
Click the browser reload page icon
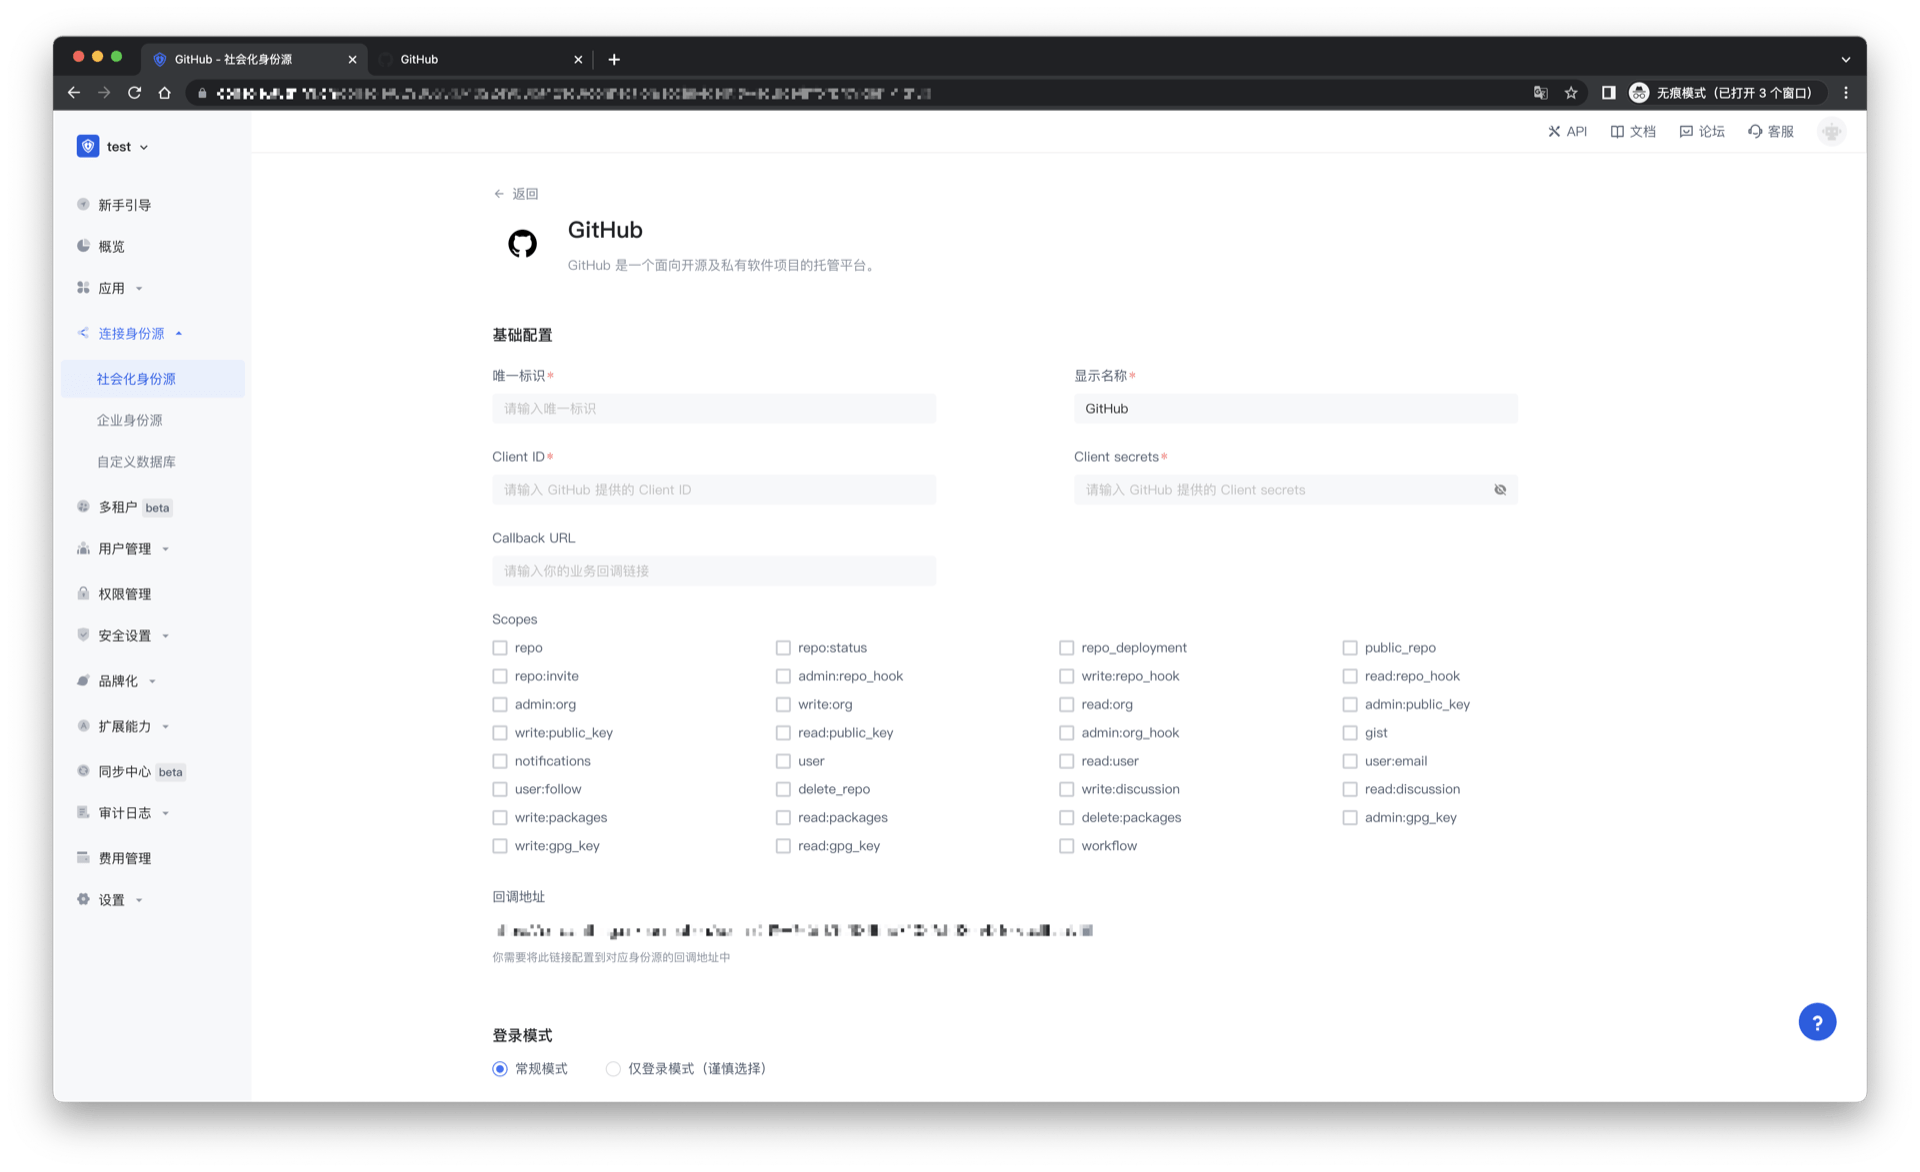point(135,93)
